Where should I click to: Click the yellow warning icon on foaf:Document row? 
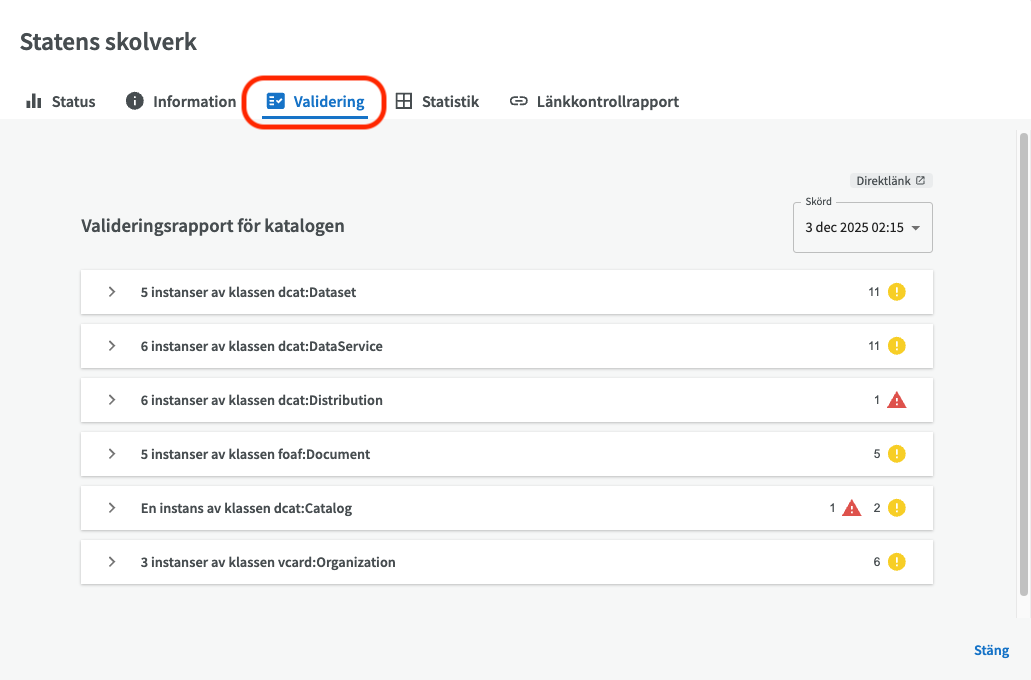click(x=897, y=454)
